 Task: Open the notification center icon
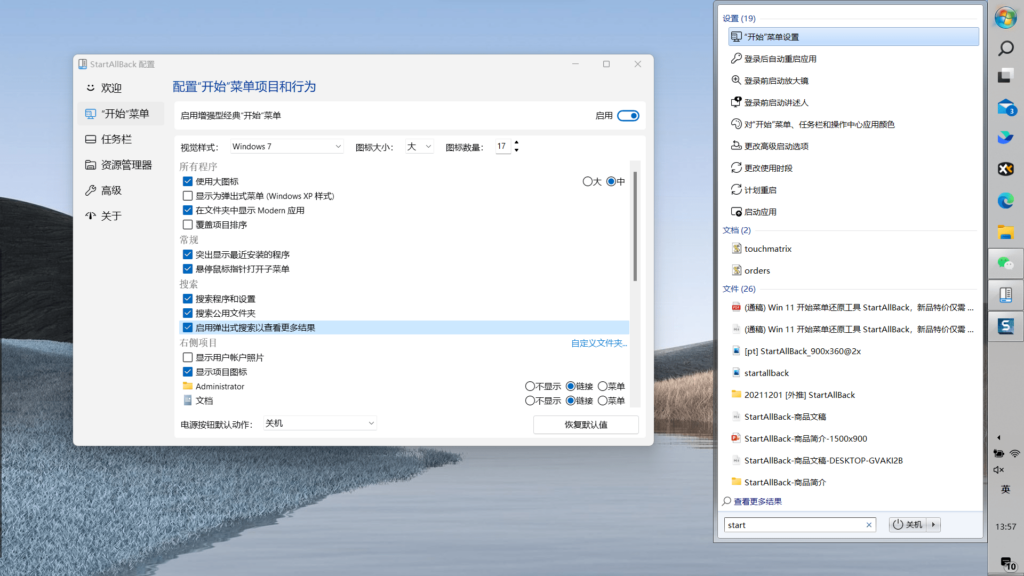[x=1007, y=562]
